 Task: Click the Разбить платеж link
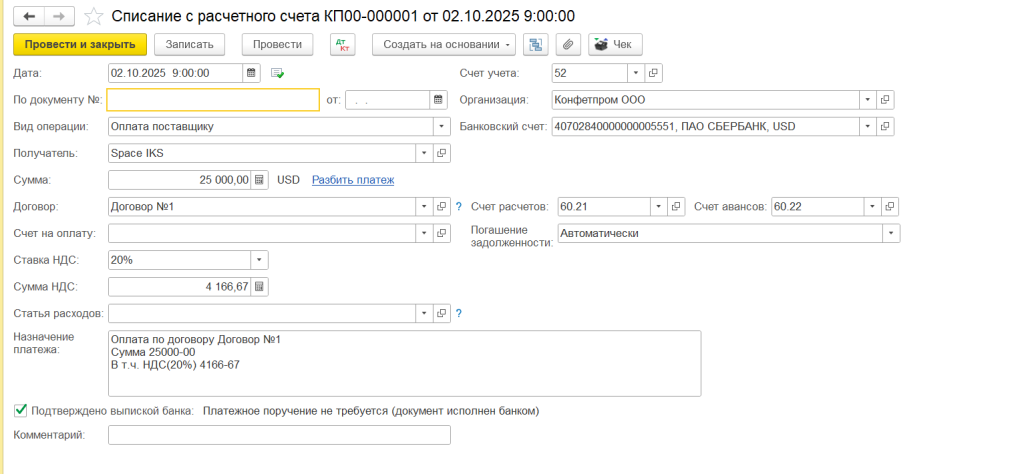click(353, 180)
